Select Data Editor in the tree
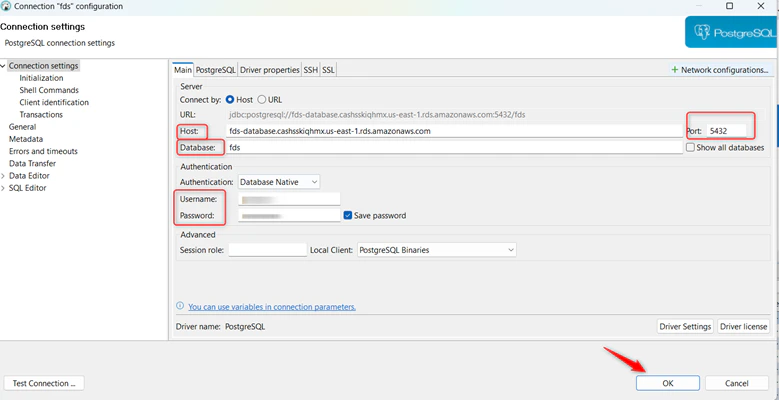The width and height of the screenshot is (779, 400). pyautogui.click(x=29, y=176)
